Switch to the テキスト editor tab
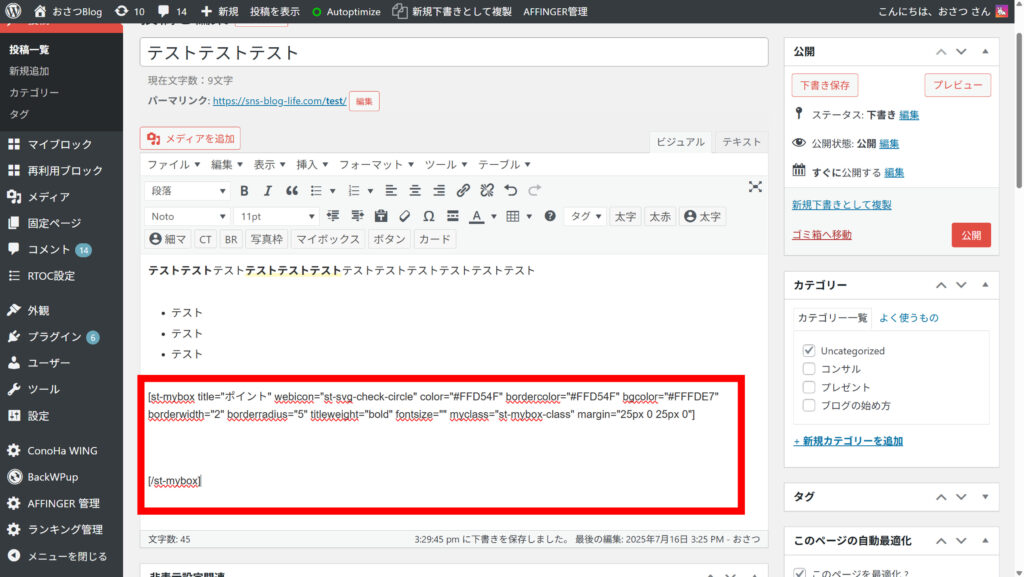Viewport: 1024px width, 577px height. (x=741, y=142)
